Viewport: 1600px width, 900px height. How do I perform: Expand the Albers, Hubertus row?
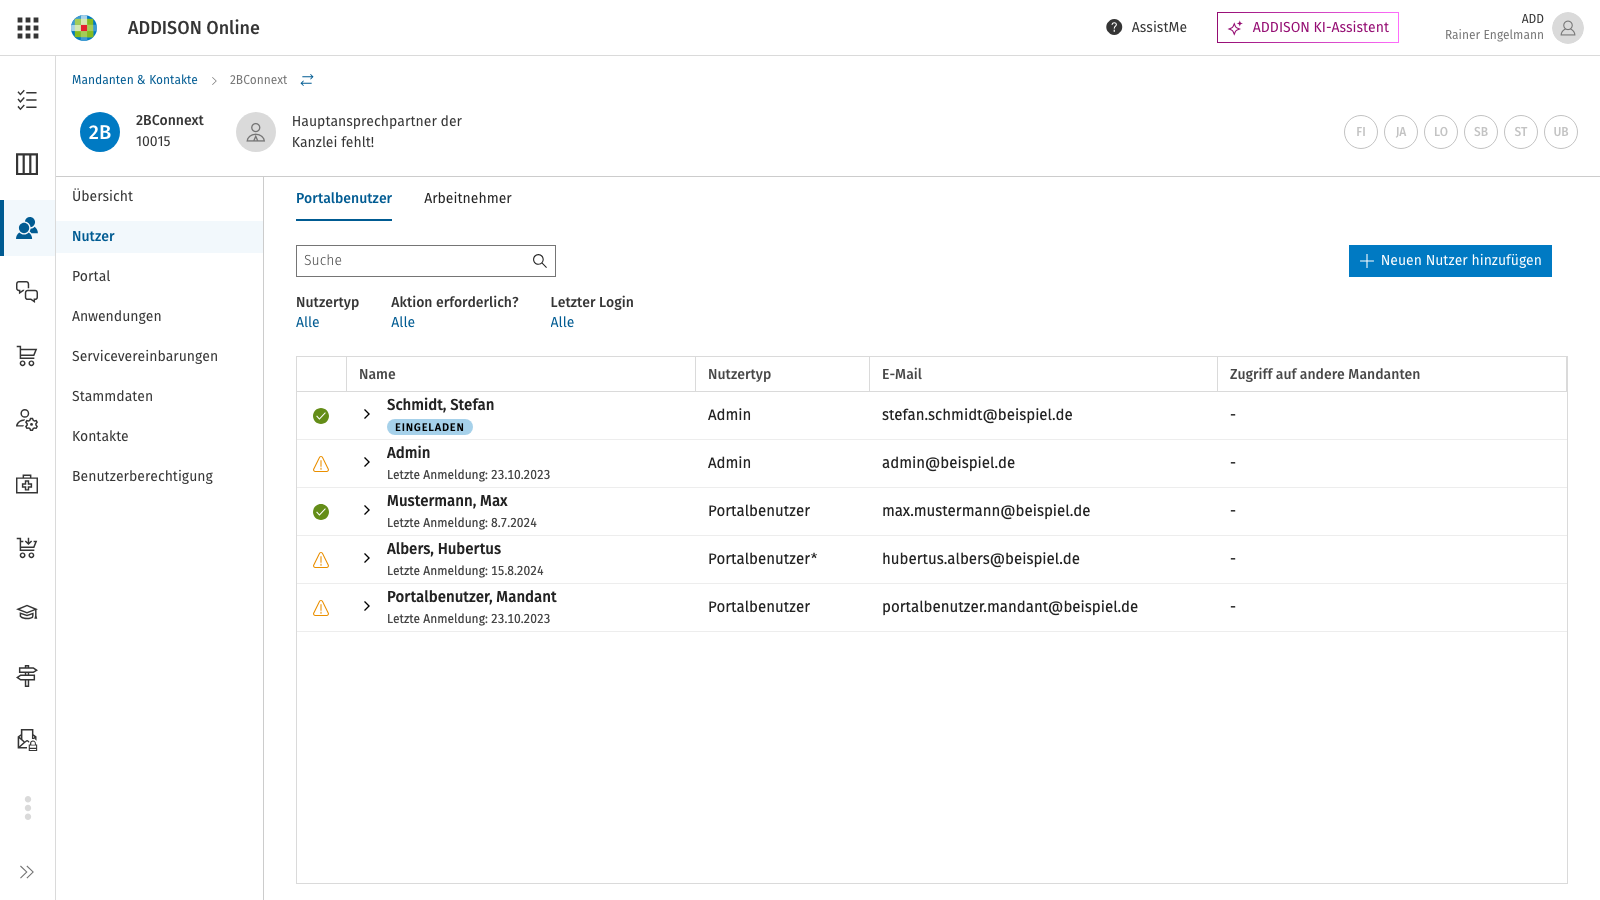[x=367, y=558]
